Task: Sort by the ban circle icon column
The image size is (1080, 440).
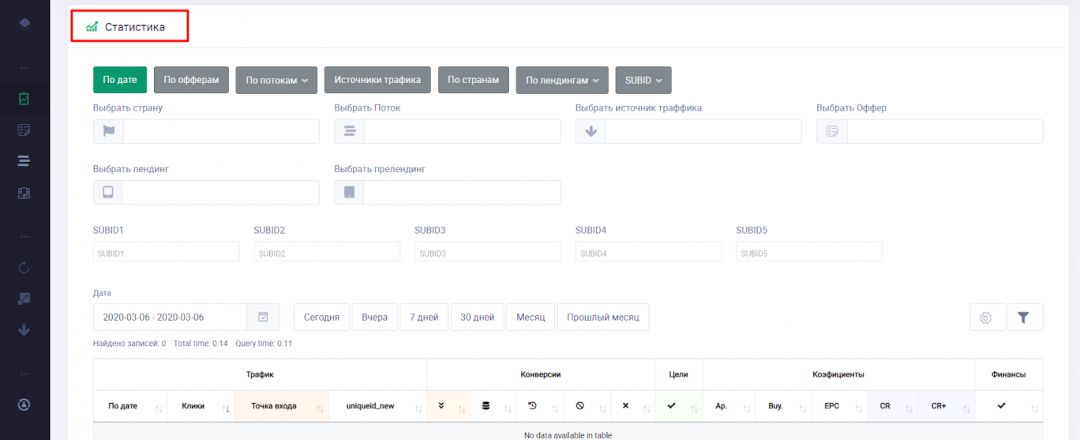Action: pos(586,406)
